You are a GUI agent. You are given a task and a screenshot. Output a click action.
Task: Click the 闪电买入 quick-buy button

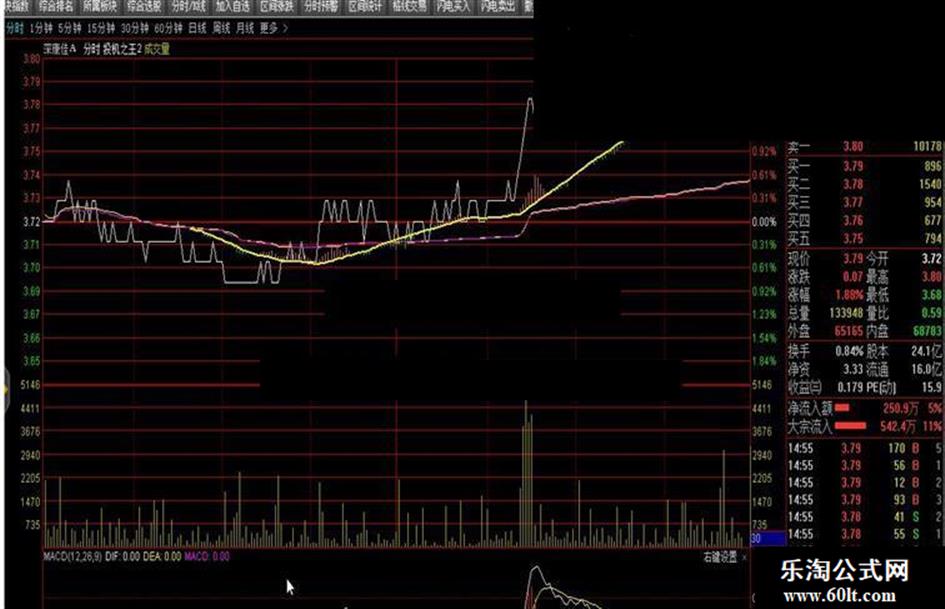tap(454, 7)
